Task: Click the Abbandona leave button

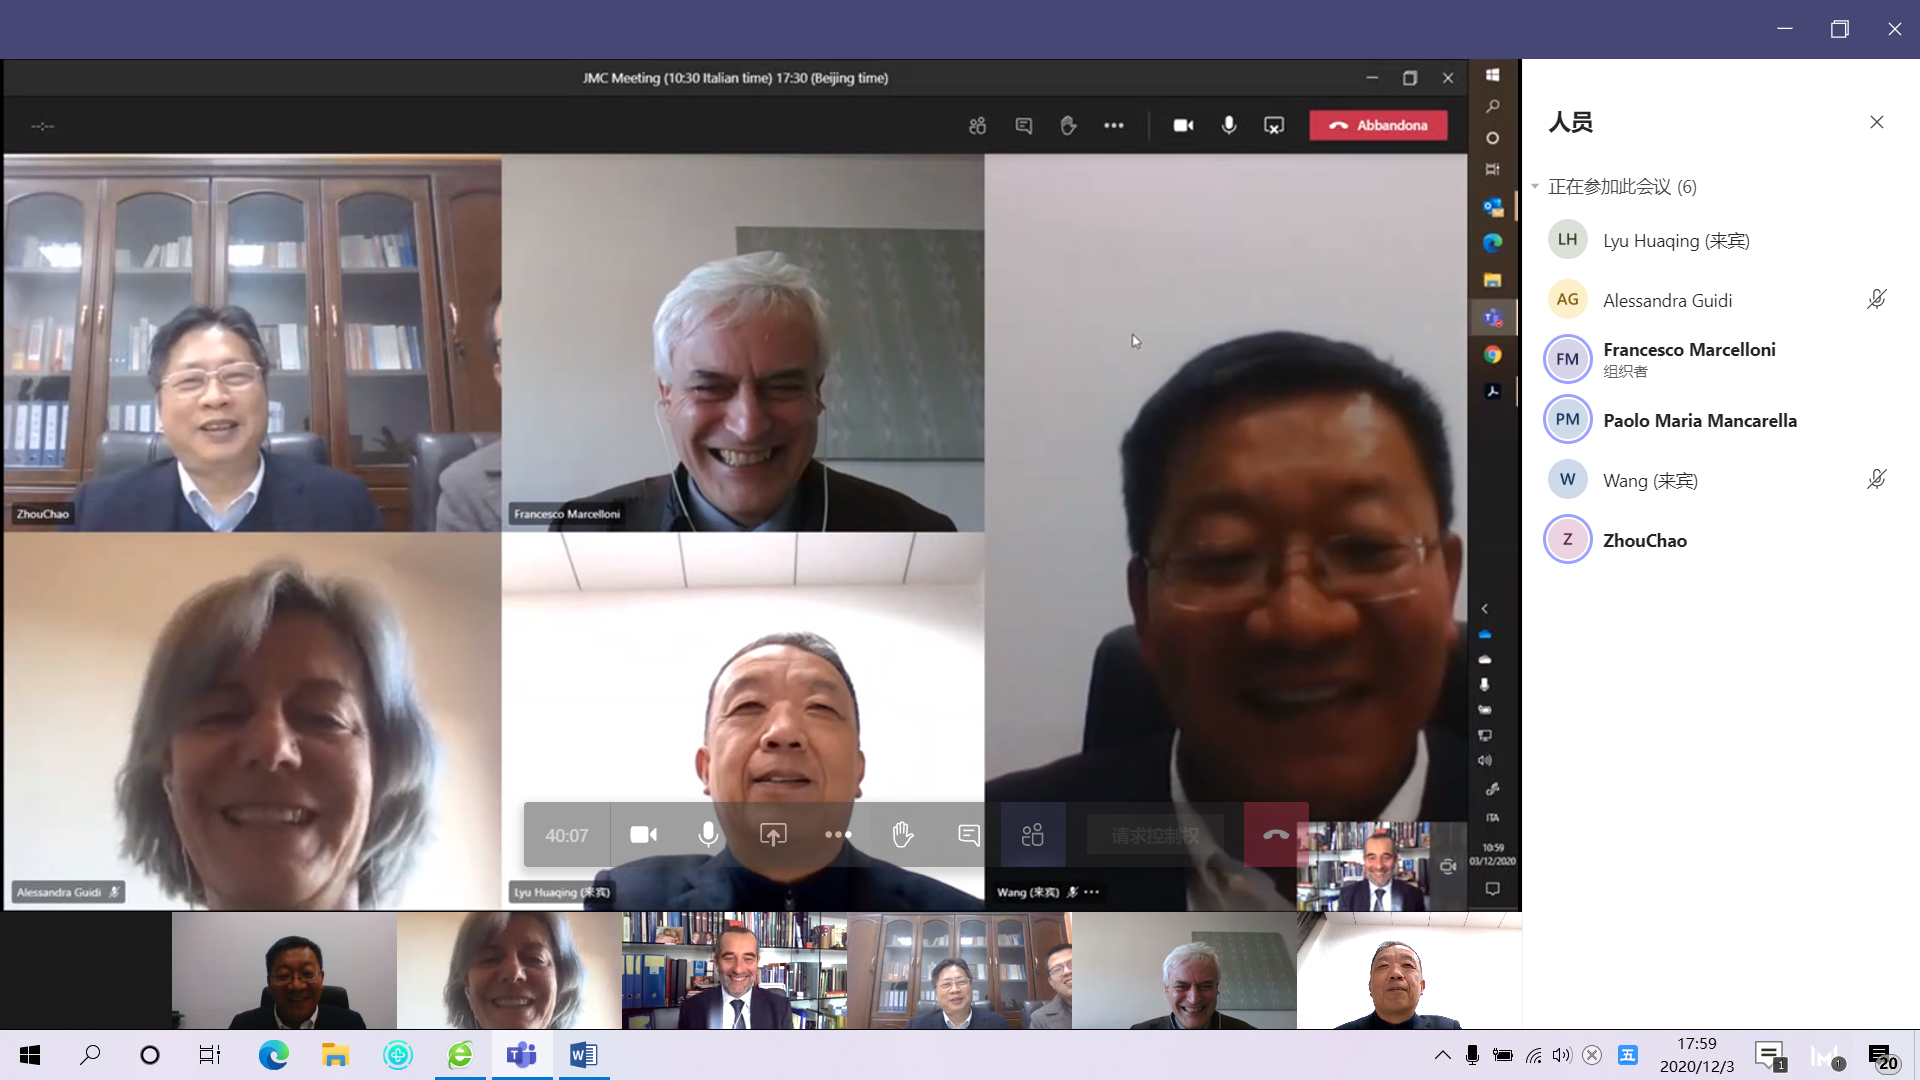Action: click(1378, 125)
